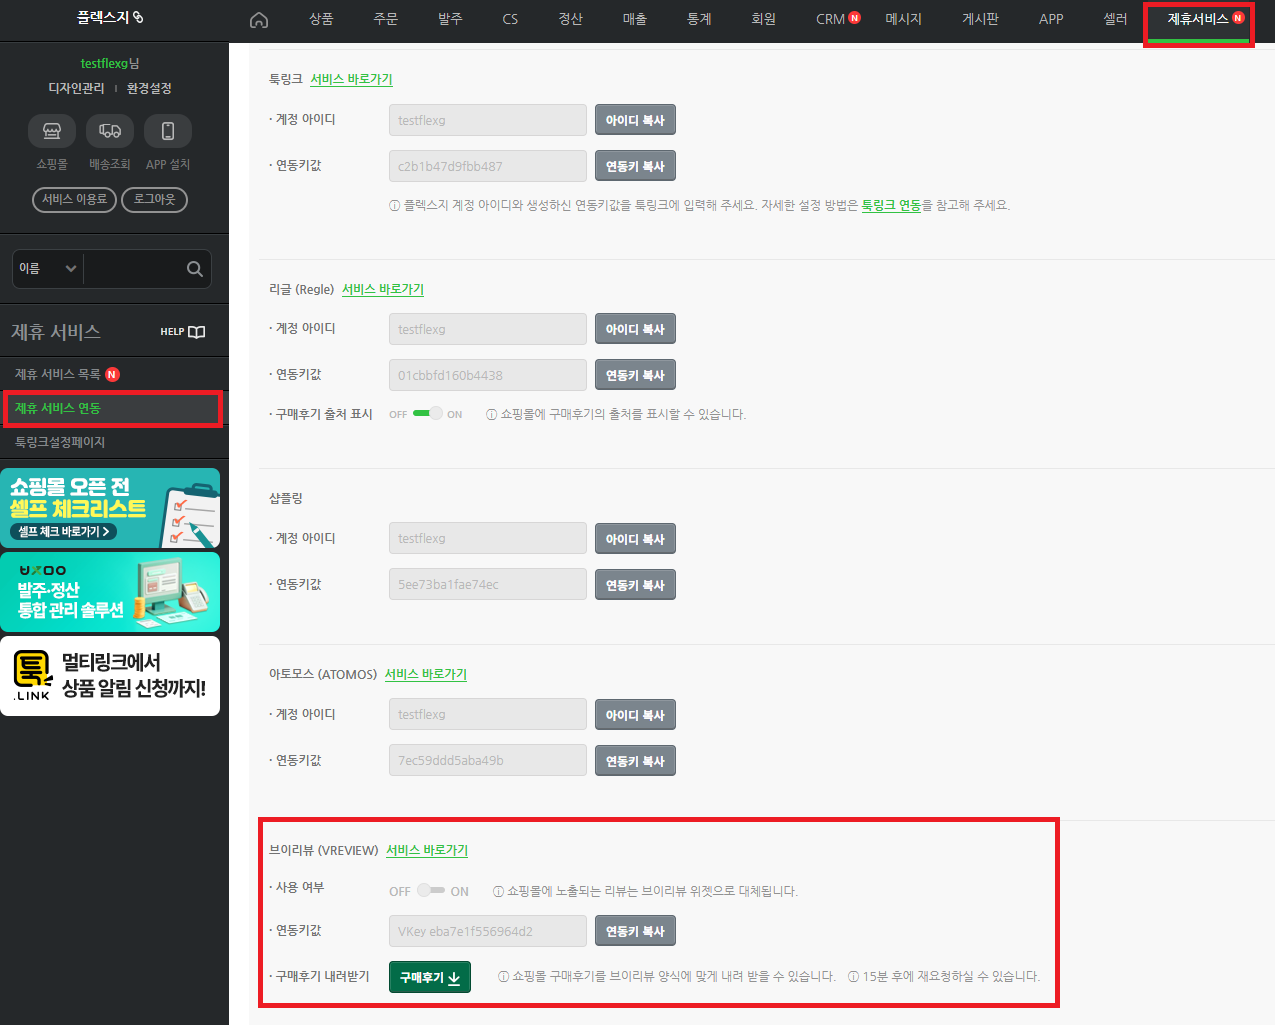Screen dimensions: 1275x1025
Task: Open the 톡링크 멀티링크 상품 알림 banner
Action: tap(110, 676)
